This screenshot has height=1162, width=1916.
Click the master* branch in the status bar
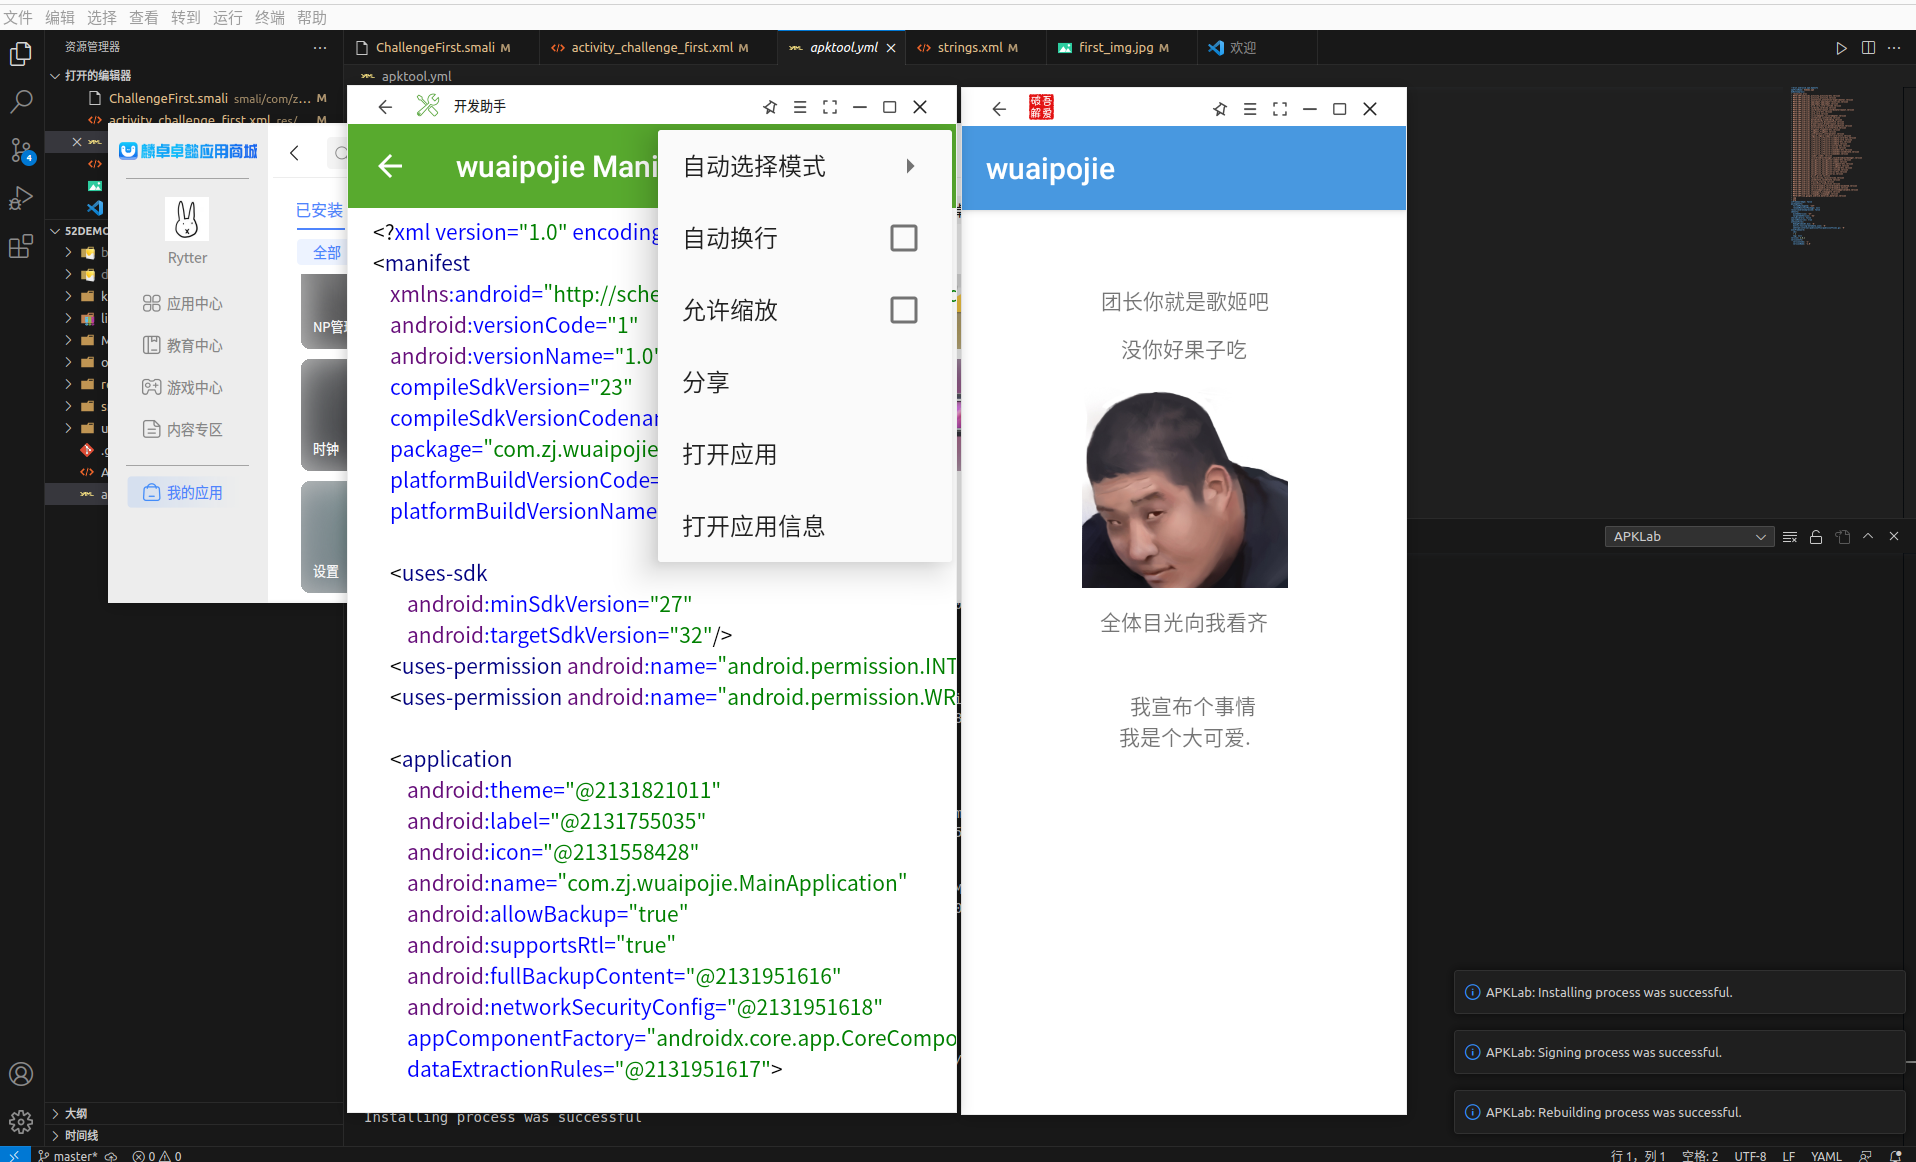pyautogui.click(x=69, y=1155)
